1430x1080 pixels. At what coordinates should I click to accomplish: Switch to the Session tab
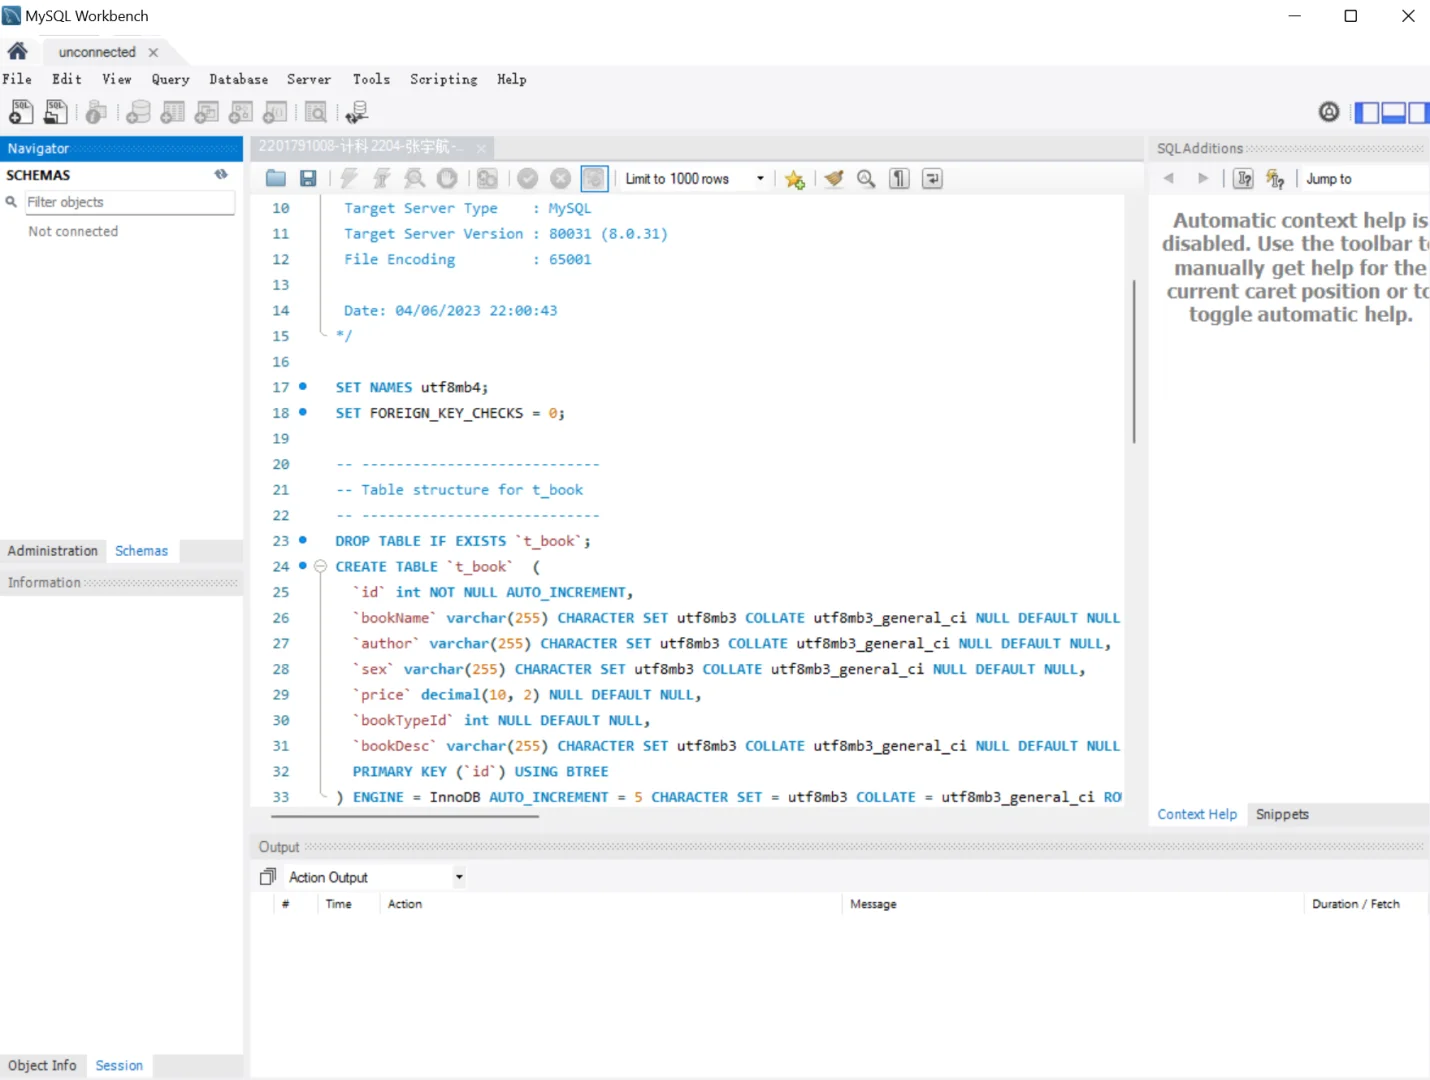point(119,1066)
